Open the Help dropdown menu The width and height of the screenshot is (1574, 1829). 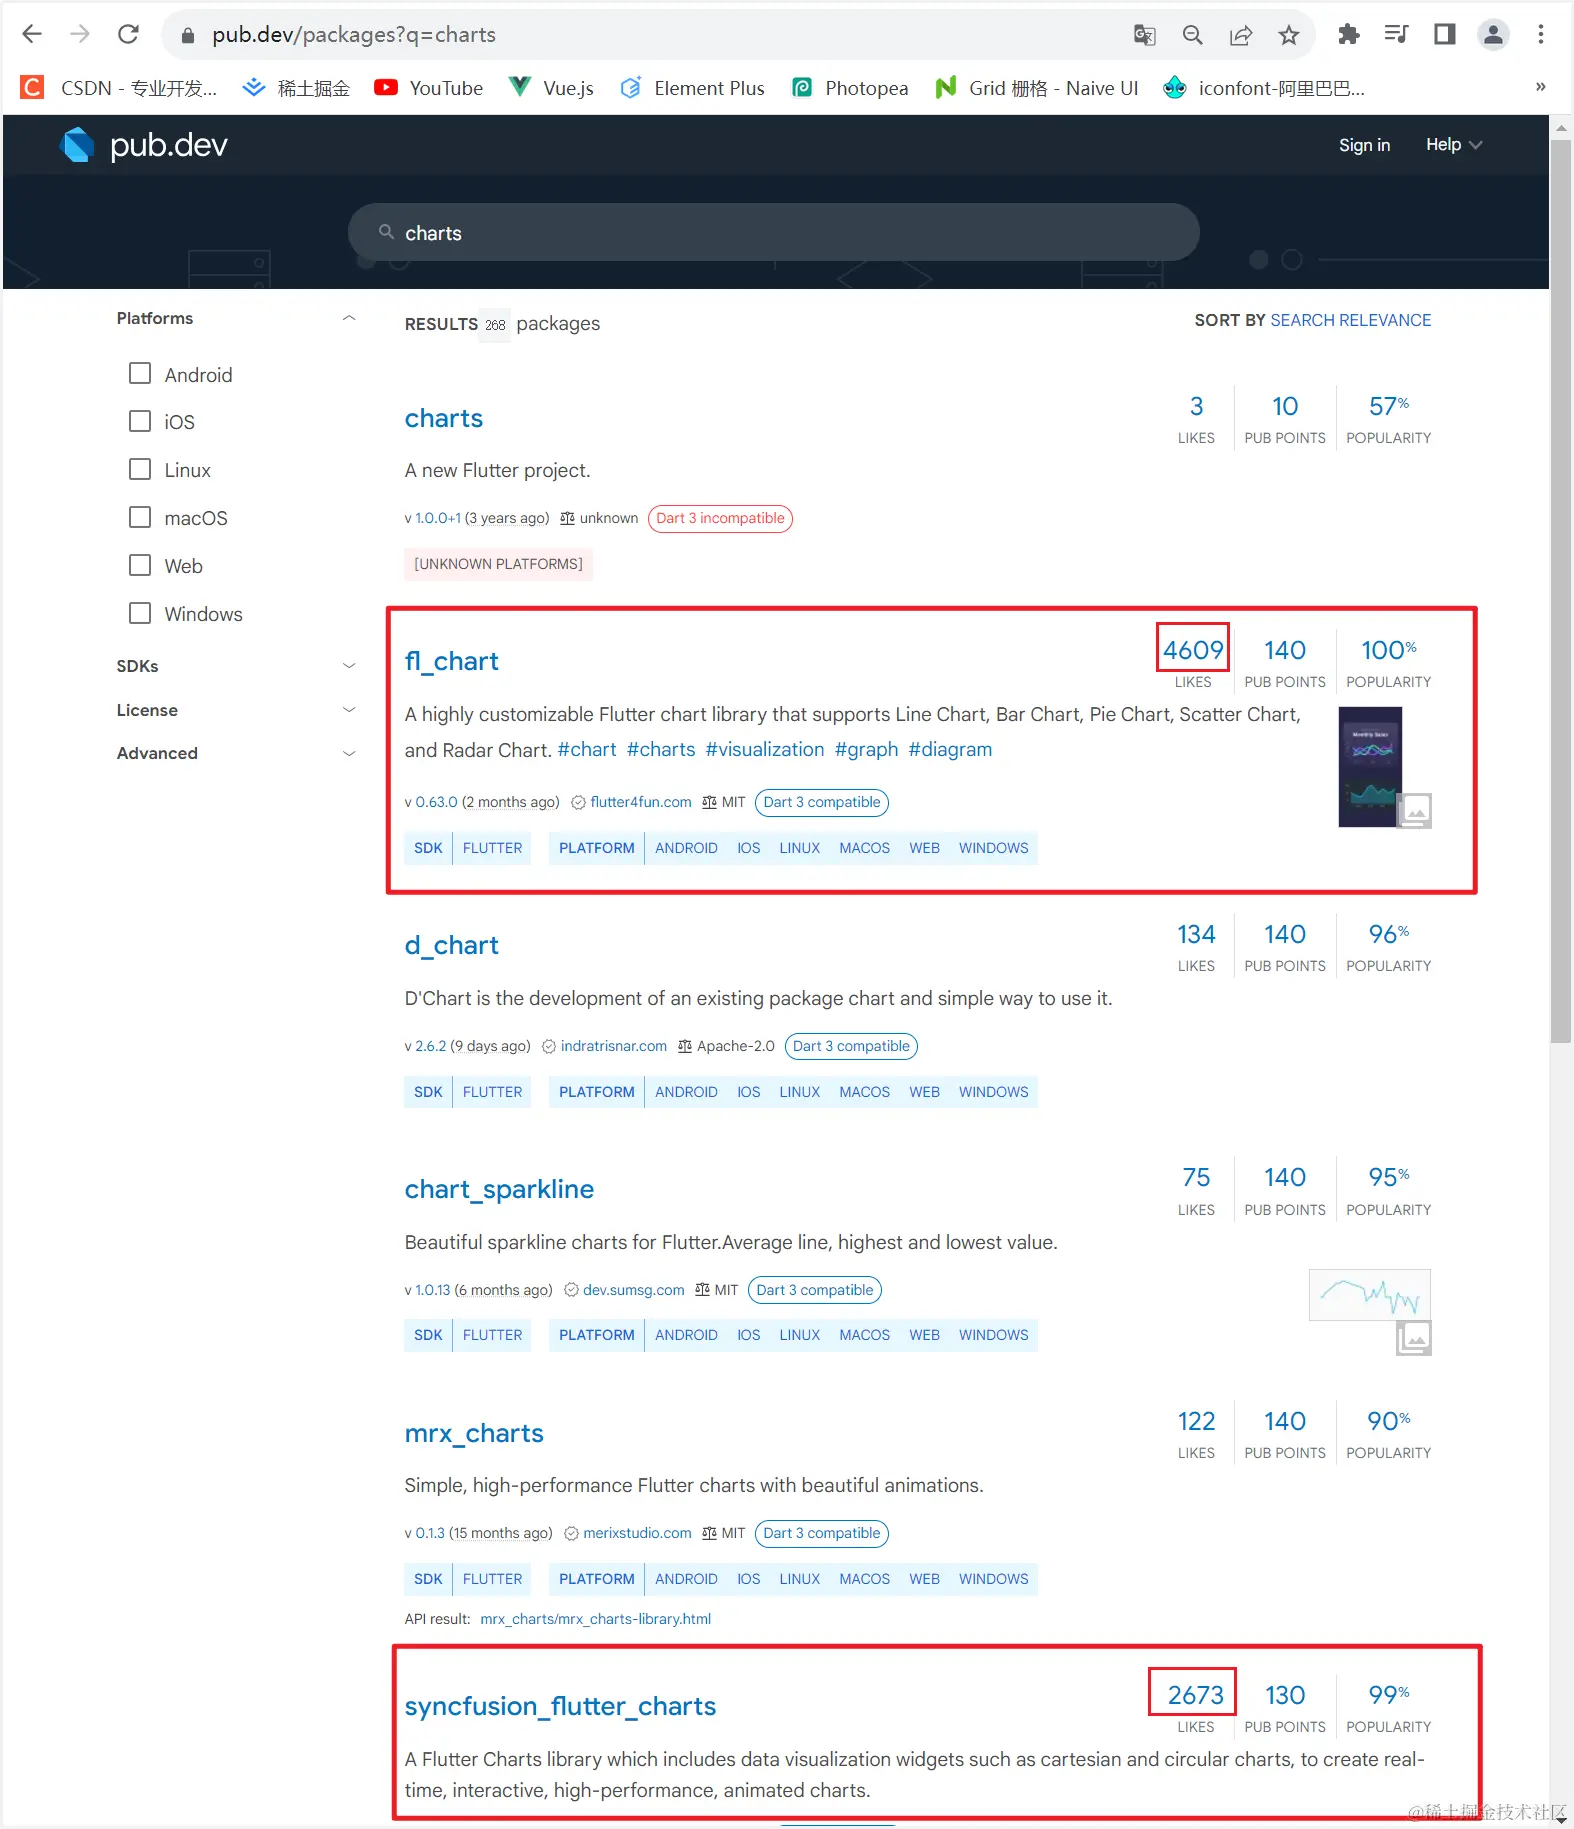pyautogui.click(x=1453, y=145)
